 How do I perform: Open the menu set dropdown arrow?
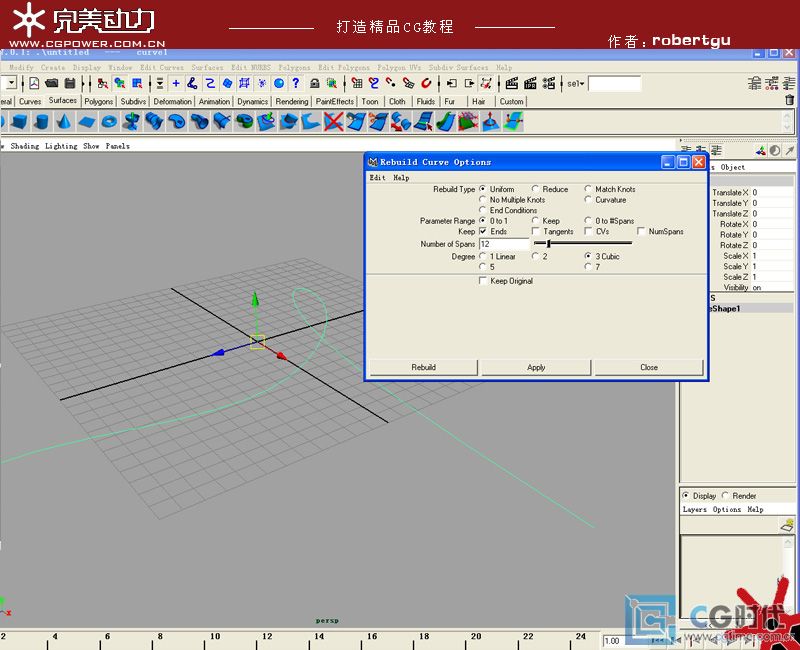click(11, 83)
